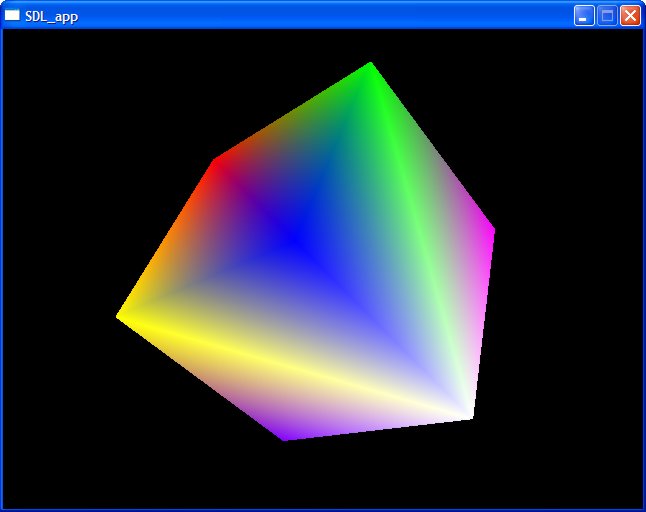Click middle of the magenta-to-white cube edge
The width and height of the screenshot is (646, 512).
point(481,324)
